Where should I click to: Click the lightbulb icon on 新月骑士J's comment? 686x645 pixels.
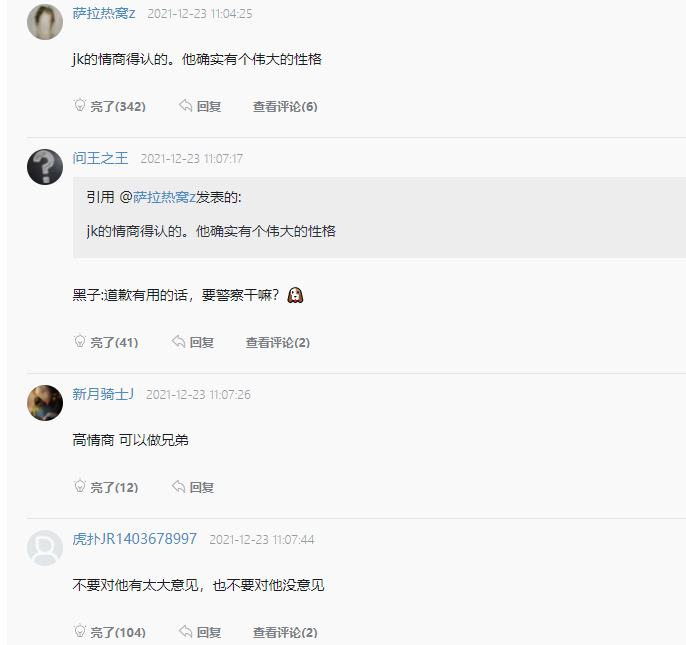click(80, 487)
